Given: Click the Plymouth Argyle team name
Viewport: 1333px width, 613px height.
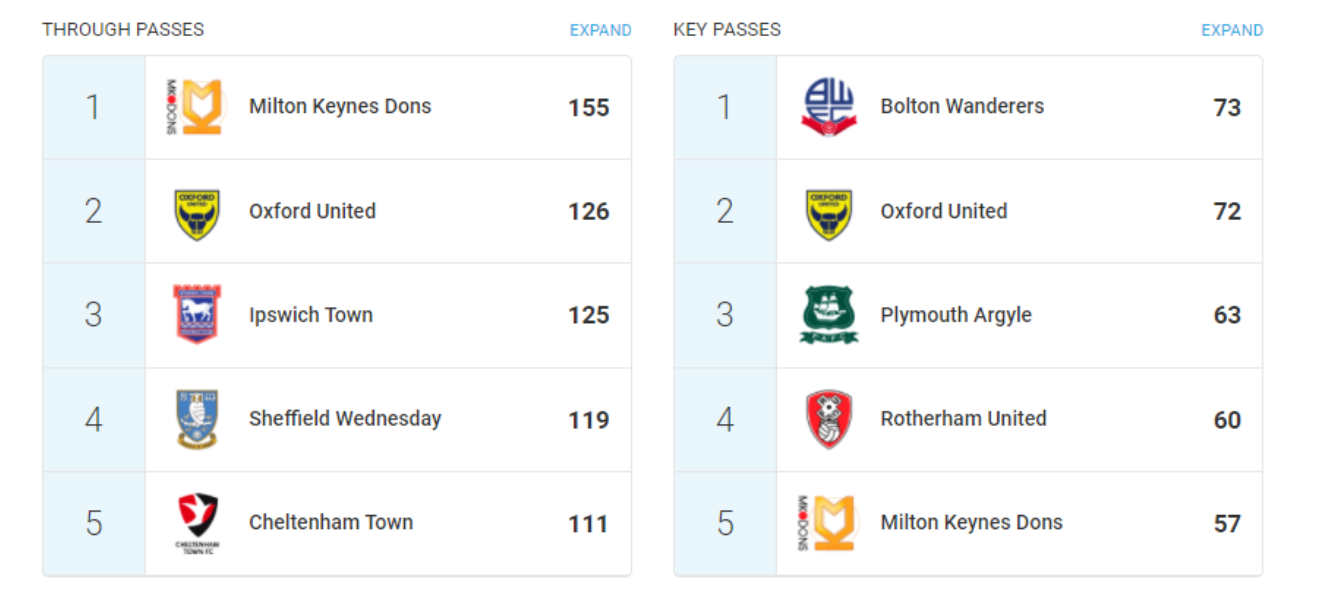Looking at the screenshot, I should 956,315.
